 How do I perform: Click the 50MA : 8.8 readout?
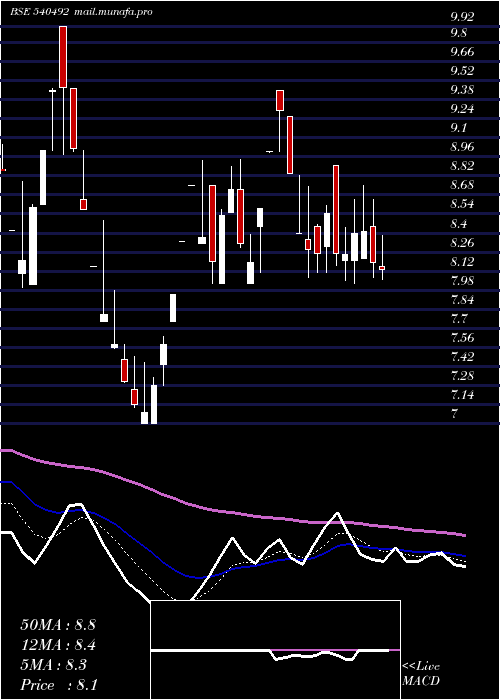click(58, 625)
